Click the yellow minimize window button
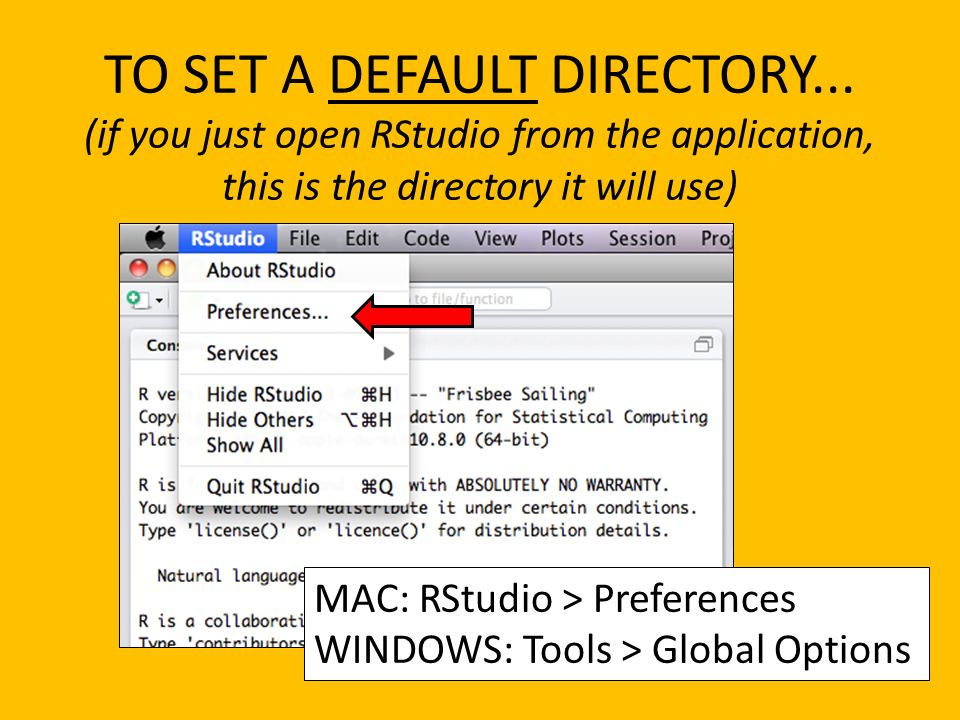The height and width of the screenshot is (720, 960). (x=167, y=269)
